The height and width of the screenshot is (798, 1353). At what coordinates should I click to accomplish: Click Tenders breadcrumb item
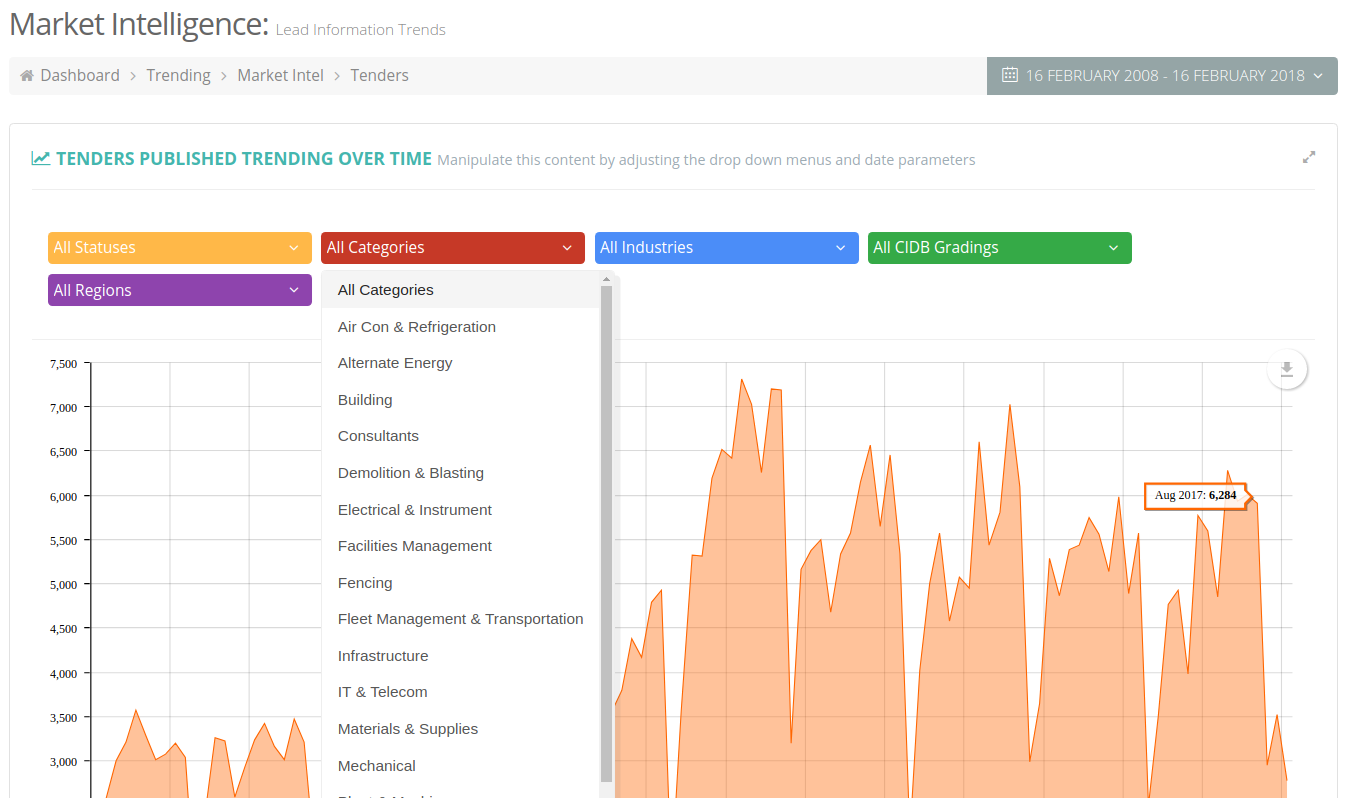[379, 76]
